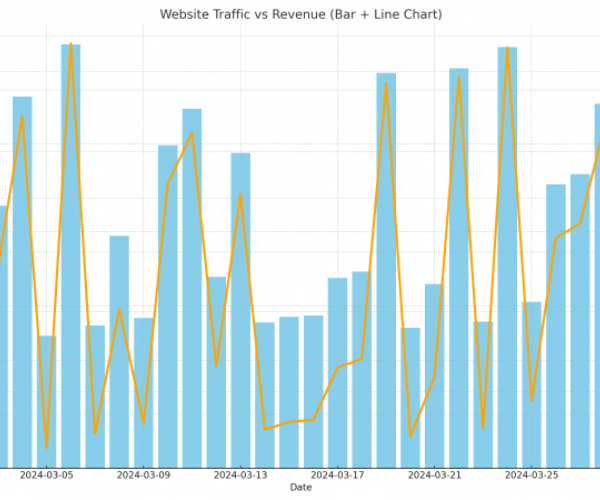The height and width of the screenshot is (500, 600).
Task: Click the blue bar for 2024-03-11
Action: pyautogui.click(x=192, y=290)
